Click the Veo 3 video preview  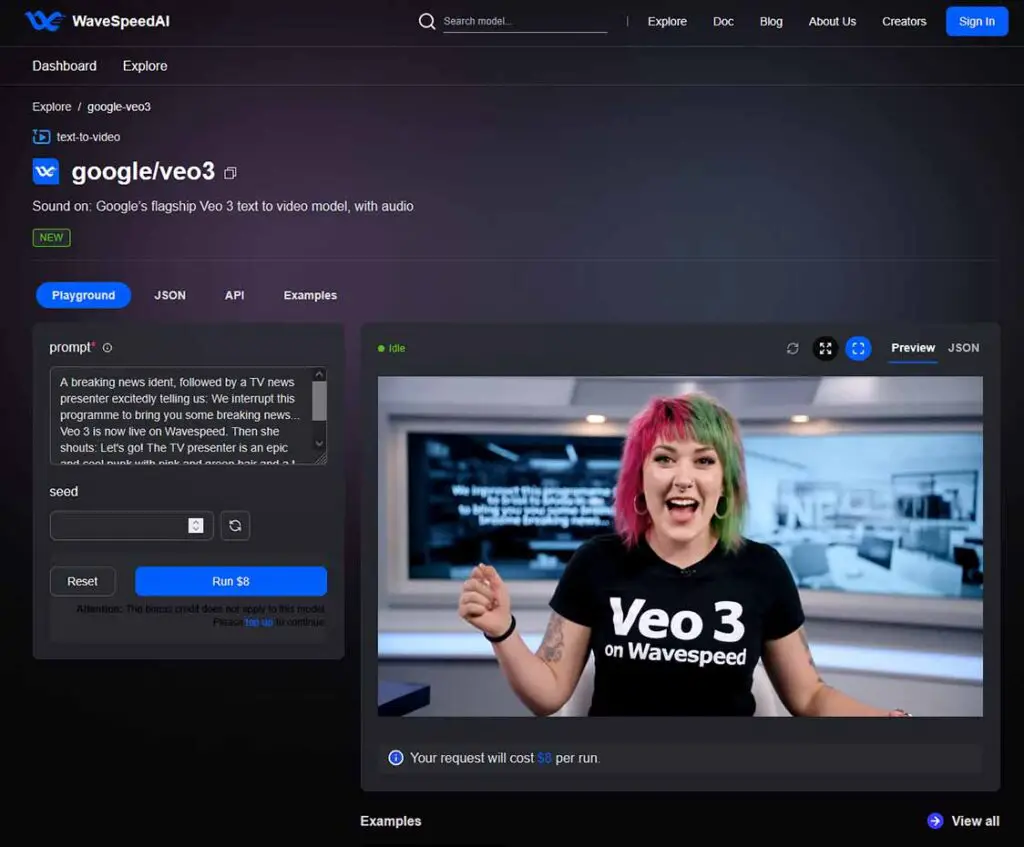680,547
